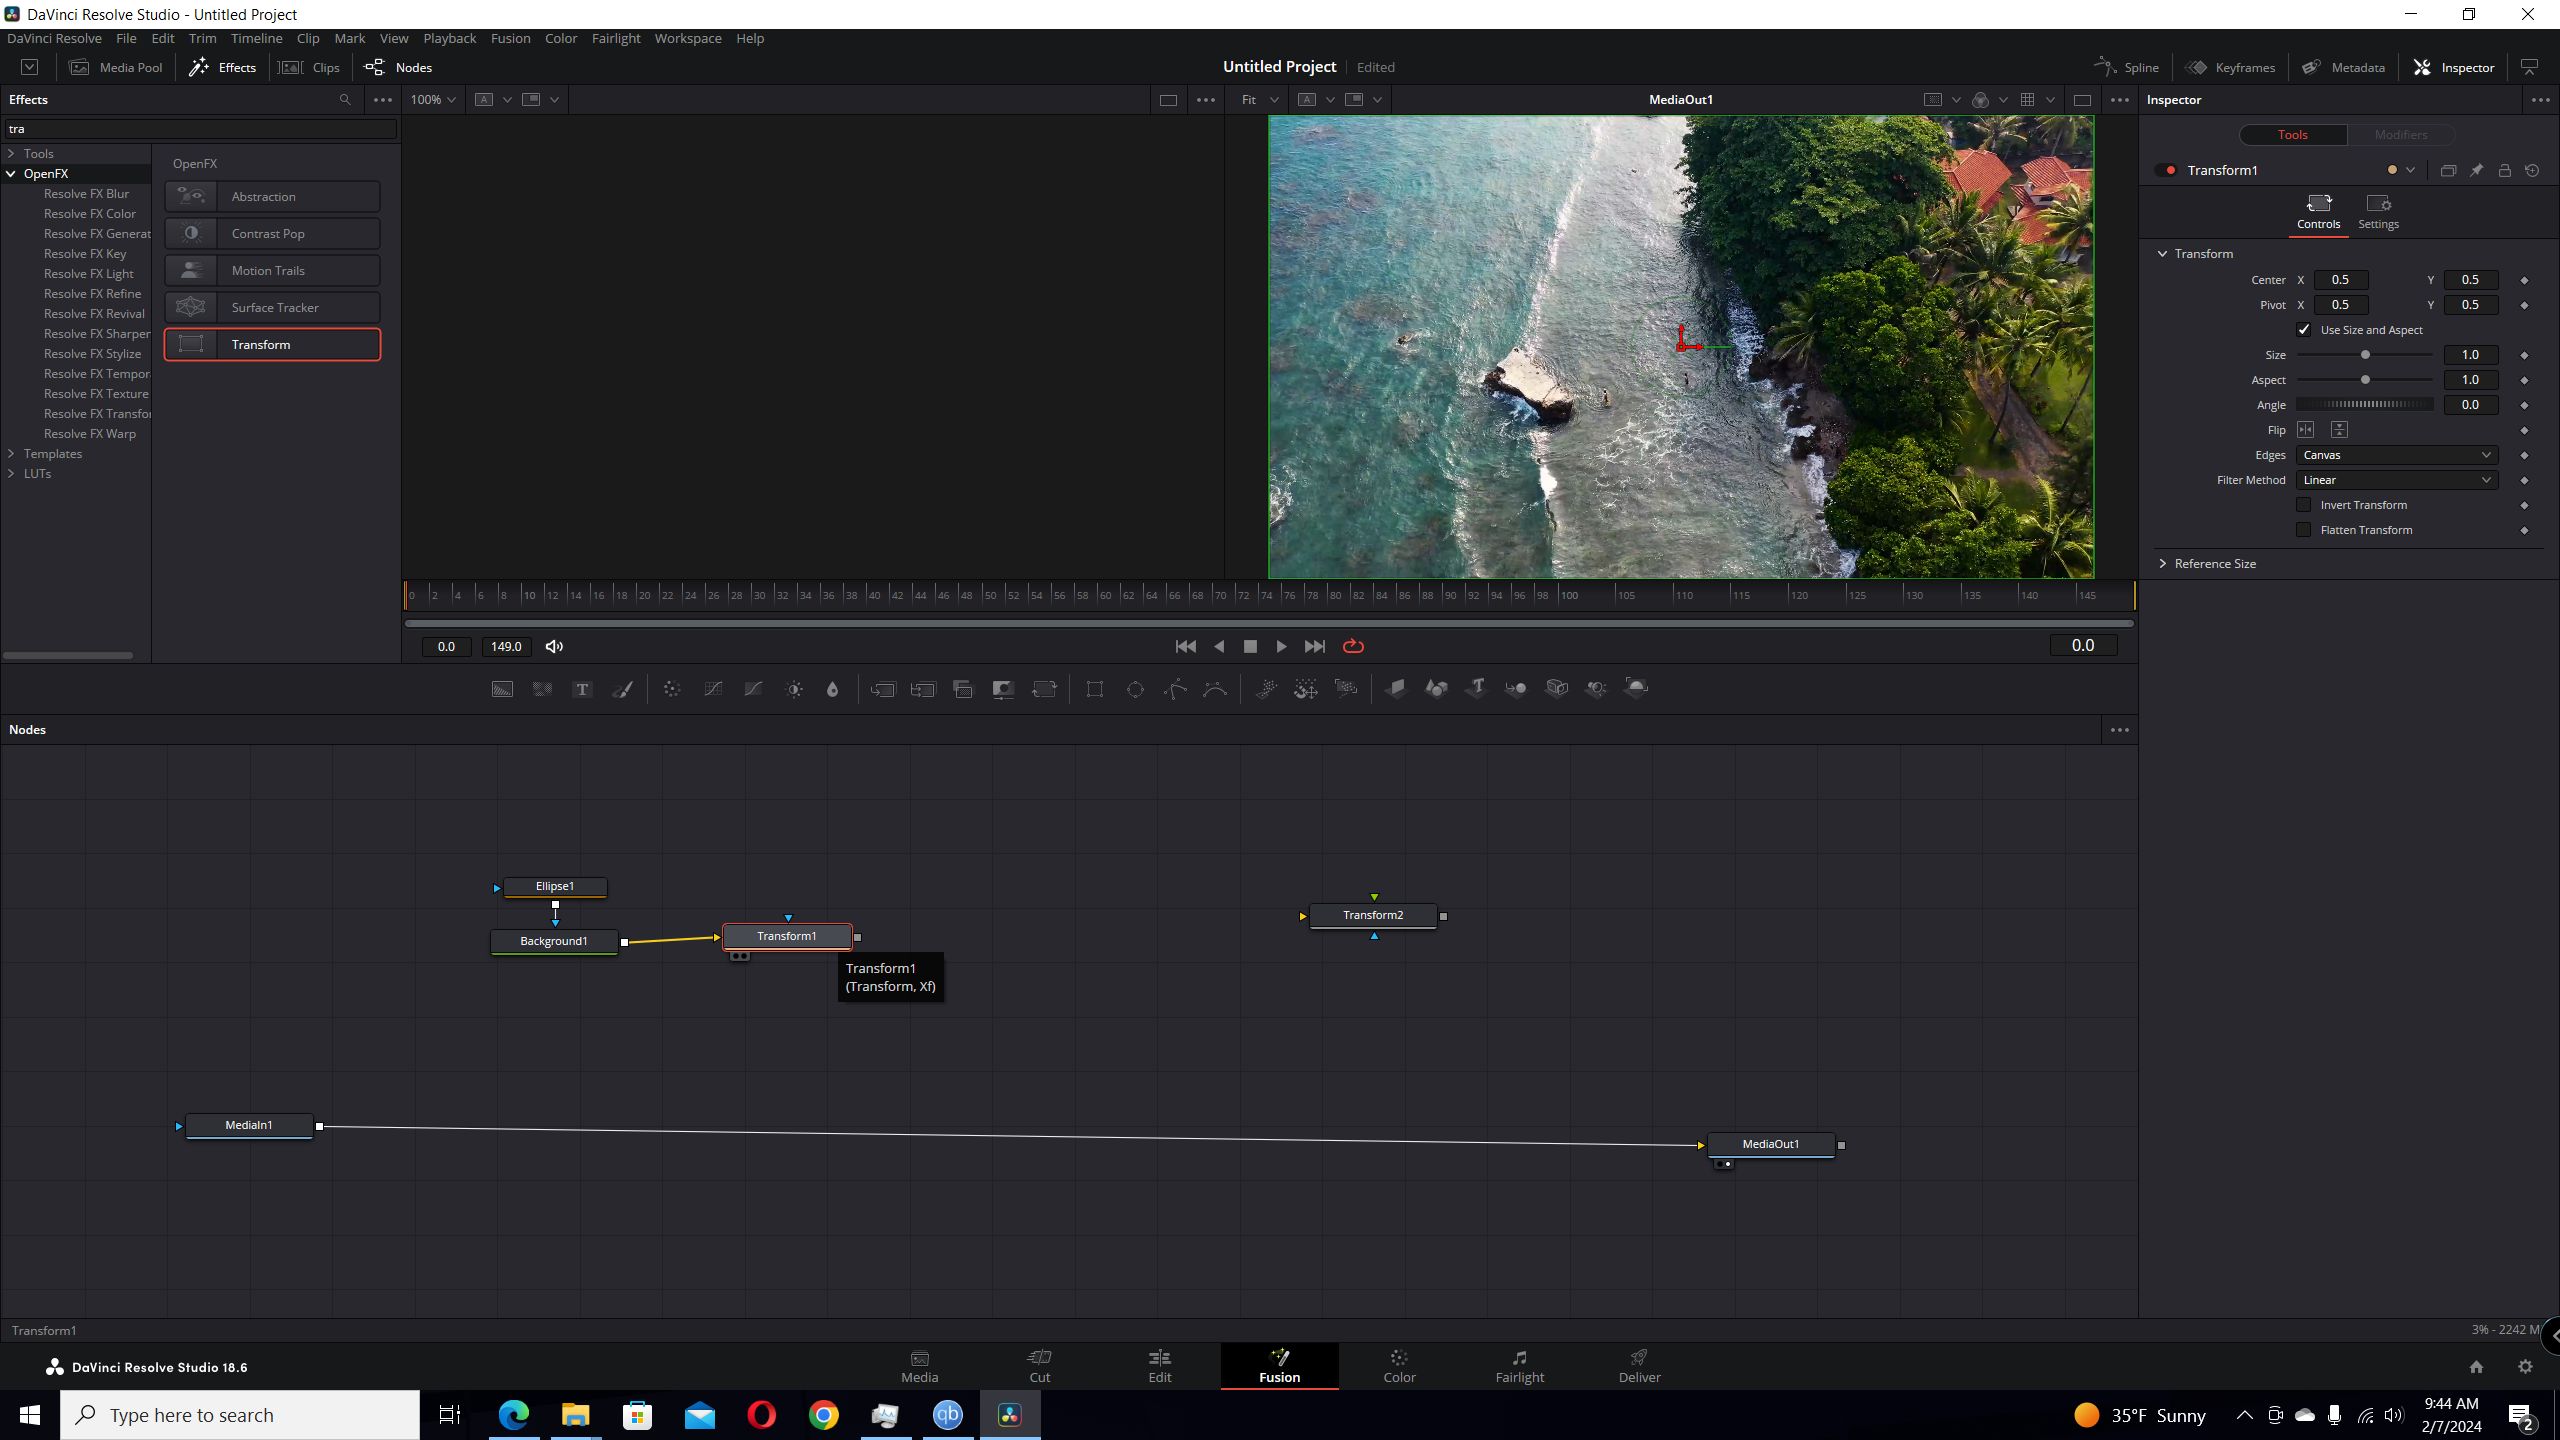Toggle the keyframe diamond for Center
The width and height of the screenshot is (2560, 1440).
point(2524,281)
